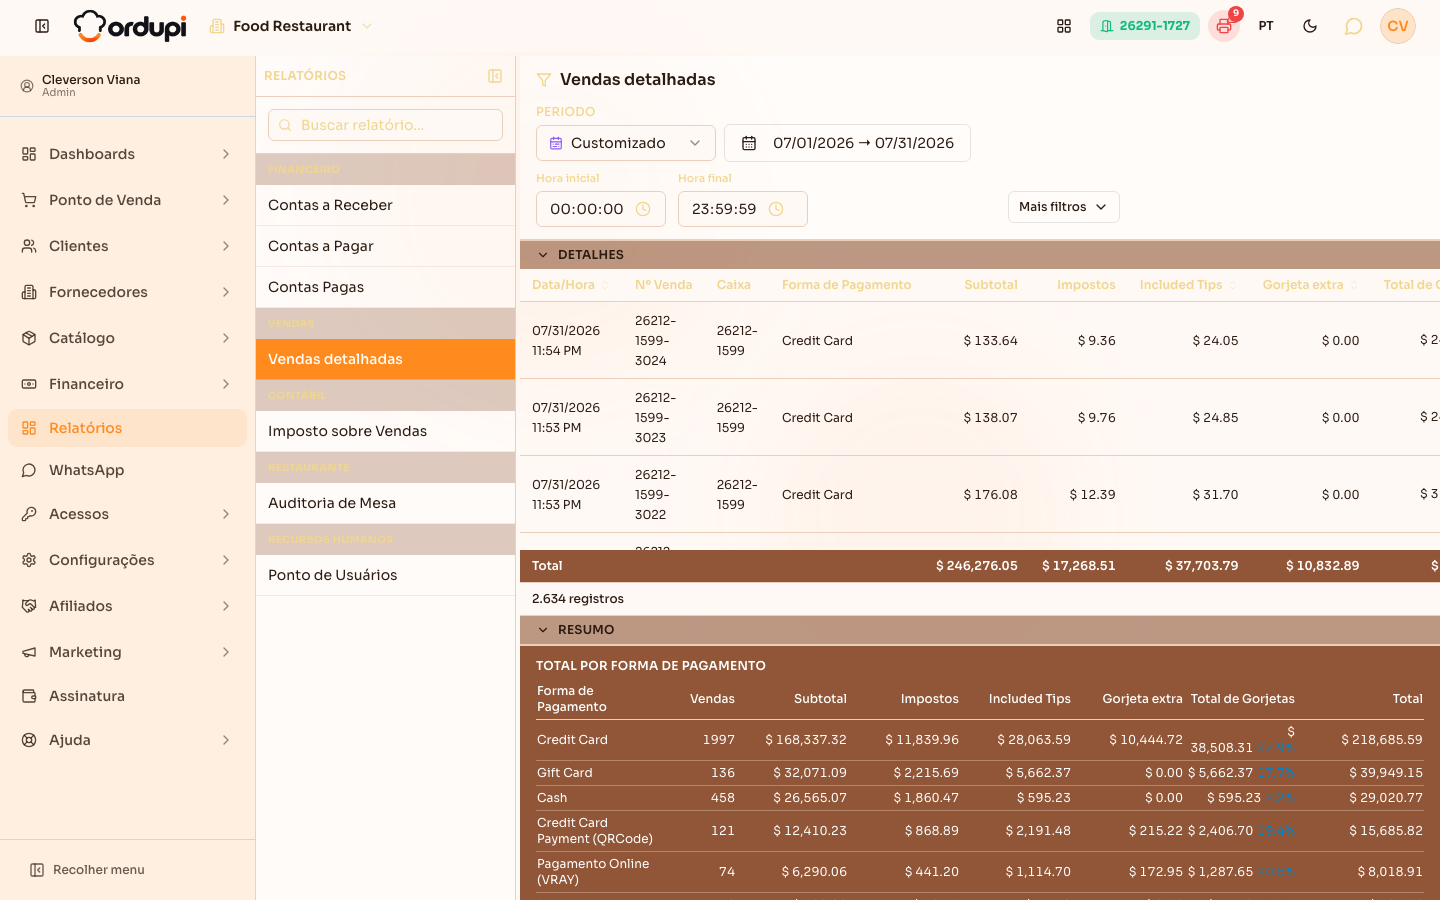This screenshot has width=1440, height=900.
Task: Collapse the RESUMO section
Action: [x=980, y=630]
